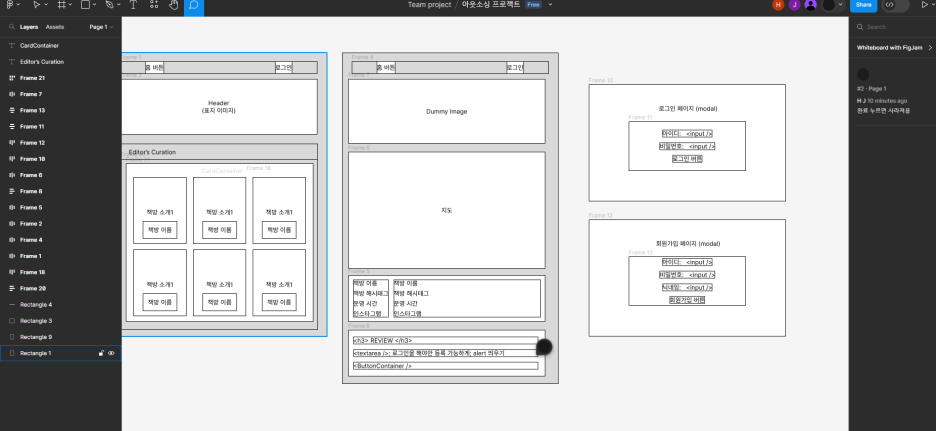936x431 pixels.
Task: Select the Rectangle shape tool
Action: click(85, 5)
